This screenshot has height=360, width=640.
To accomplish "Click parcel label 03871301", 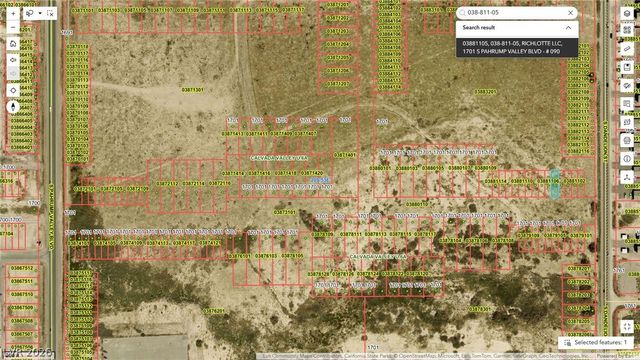I will [193, 89].
